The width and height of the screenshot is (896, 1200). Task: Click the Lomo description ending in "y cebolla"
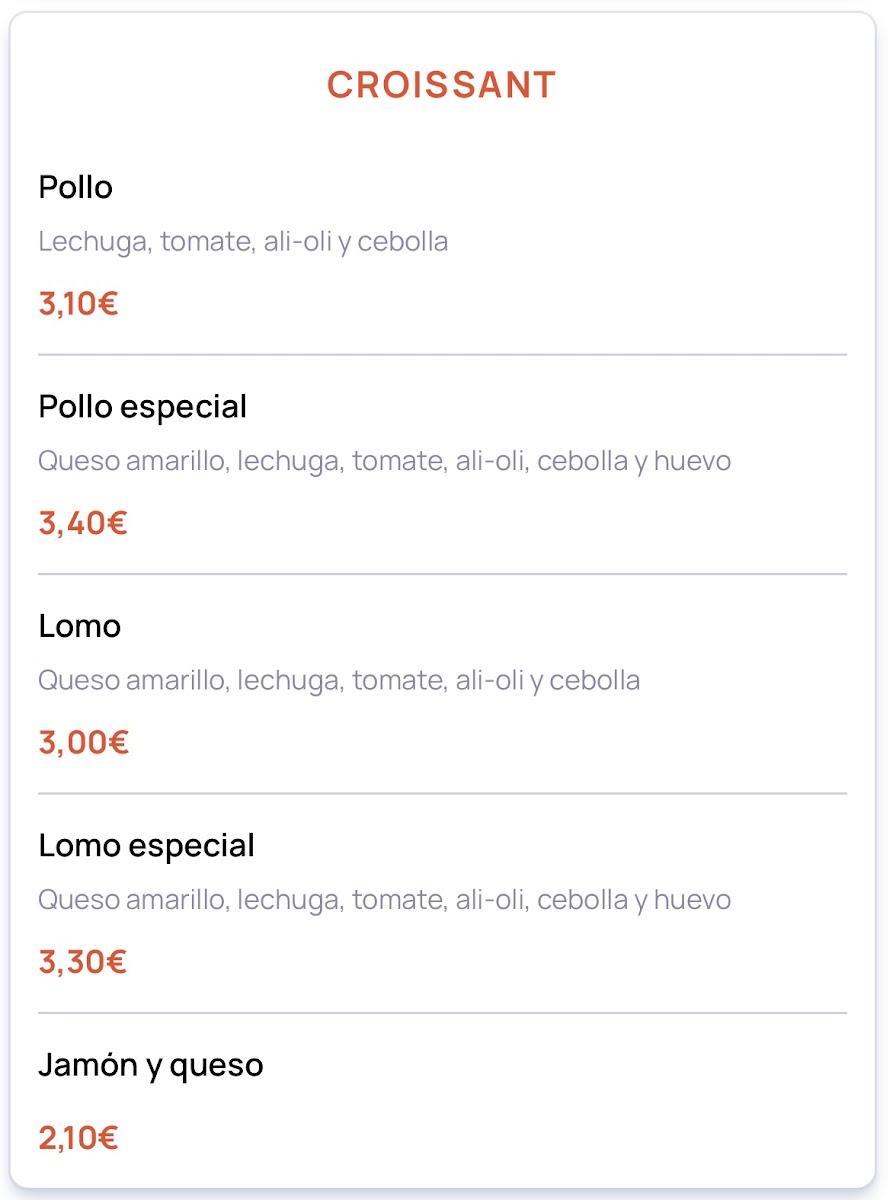[339, 680]
